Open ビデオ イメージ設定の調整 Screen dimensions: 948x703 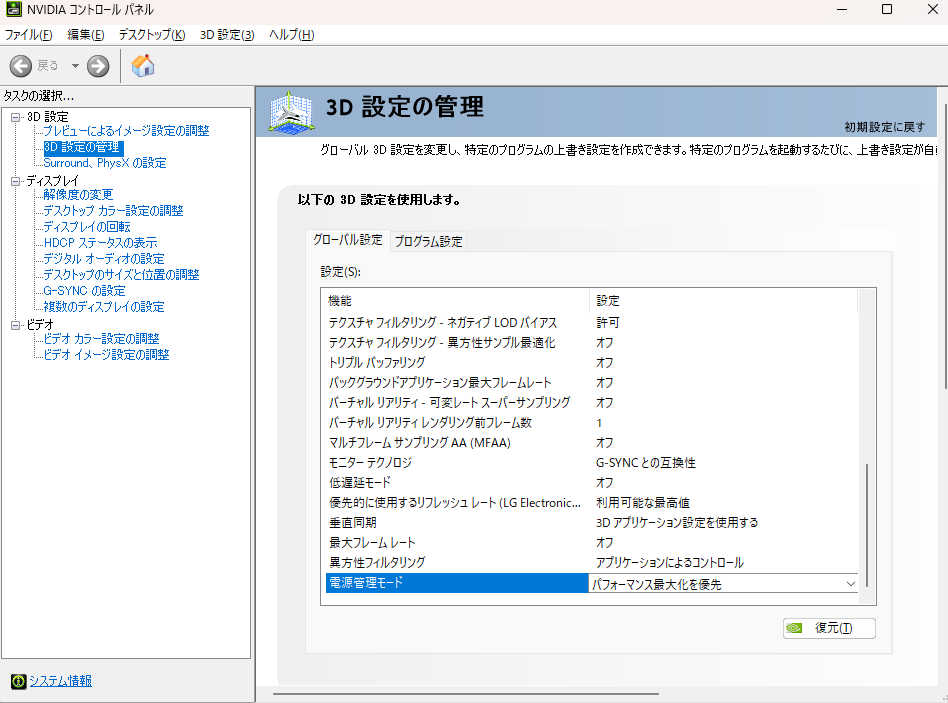coord(106,355)
